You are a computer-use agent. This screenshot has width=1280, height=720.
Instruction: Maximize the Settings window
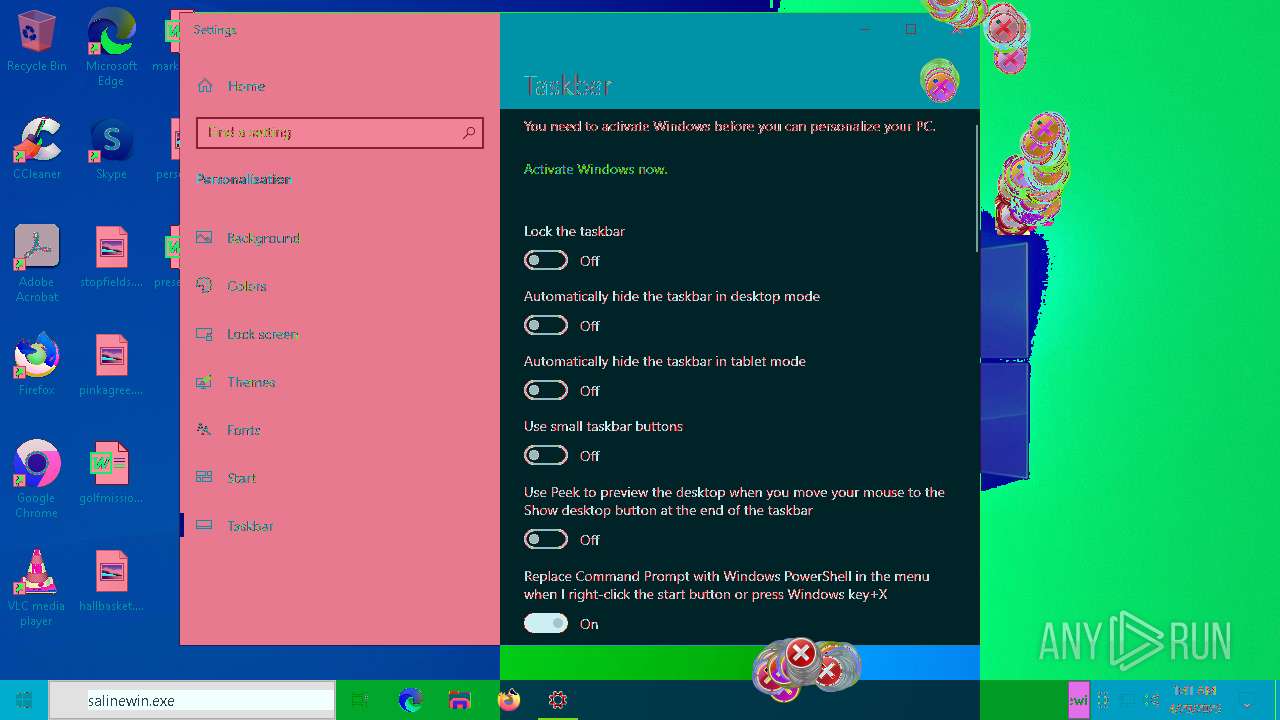910,30
